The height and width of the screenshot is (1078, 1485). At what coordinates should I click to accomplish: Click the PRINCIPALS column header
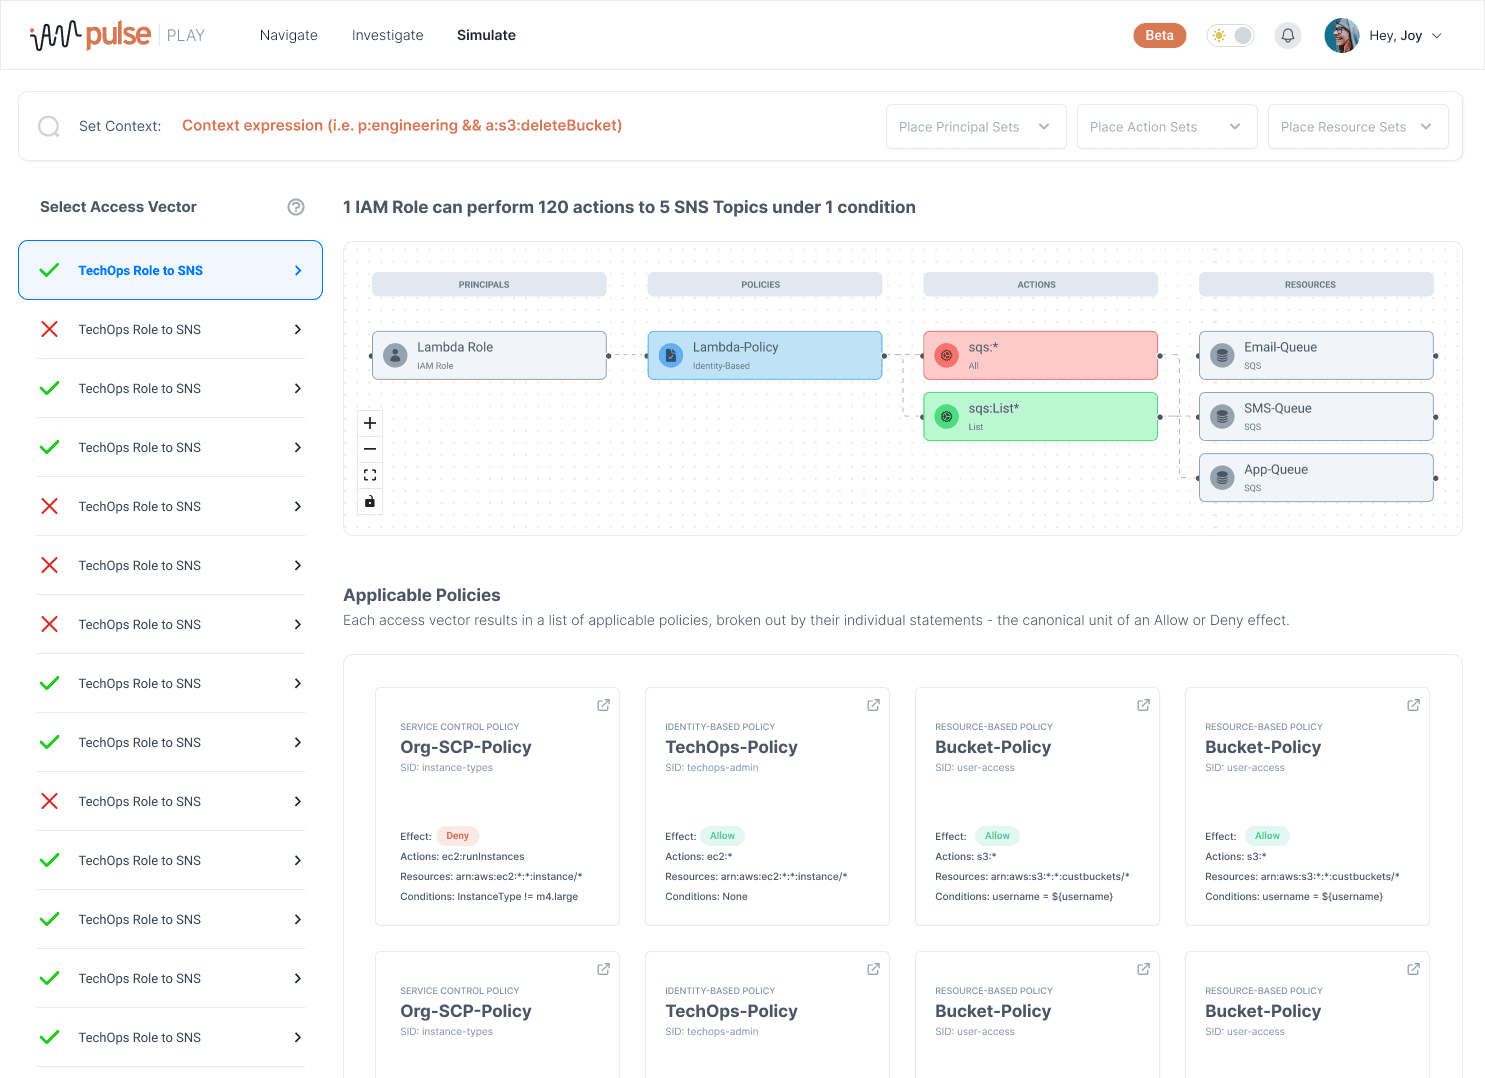tap(489, 285)
